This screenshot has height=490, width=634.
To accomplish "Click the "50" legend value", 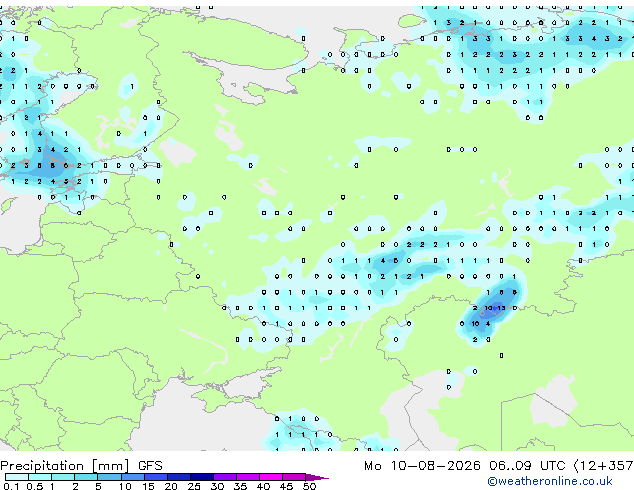I will tap(310, 486).
